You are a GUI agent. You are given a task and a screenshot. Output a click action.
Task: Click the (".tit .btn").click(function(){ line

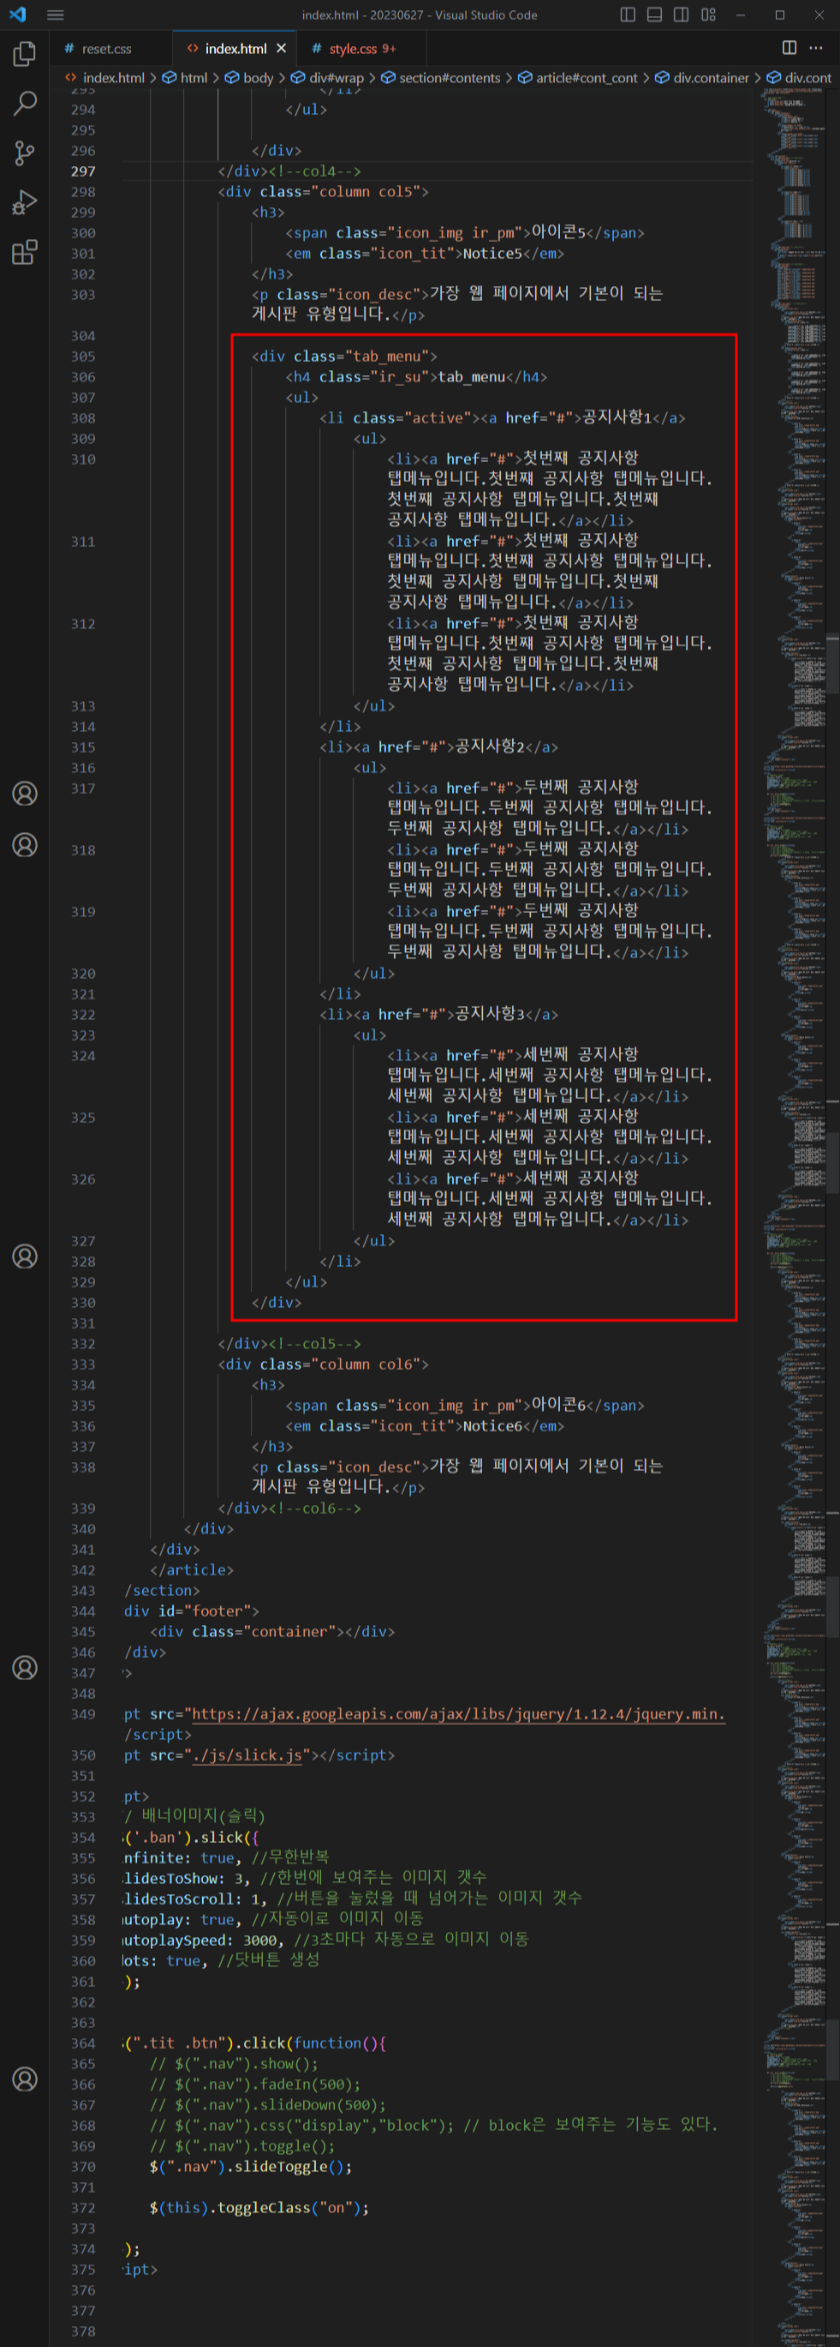[x=255, y=2042]
